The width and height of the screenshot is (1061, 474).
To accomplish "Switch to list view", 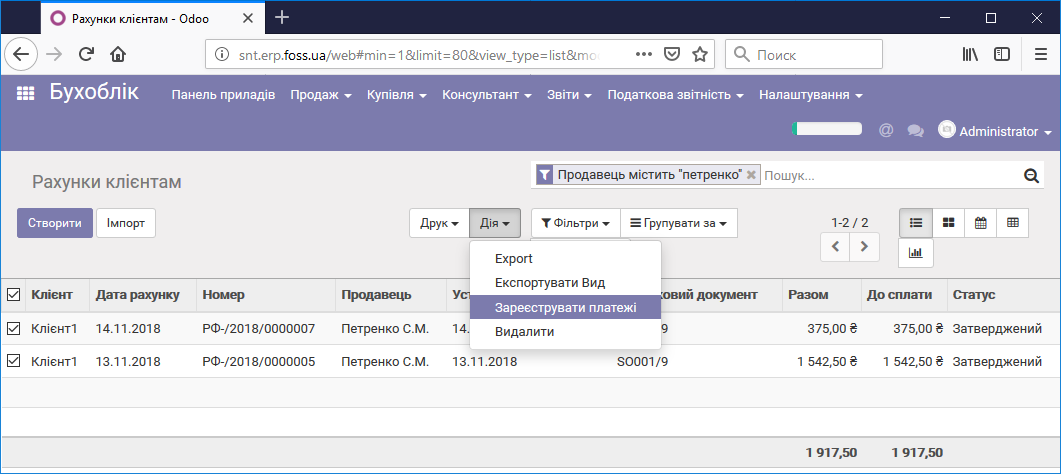I will pos(916,223).
